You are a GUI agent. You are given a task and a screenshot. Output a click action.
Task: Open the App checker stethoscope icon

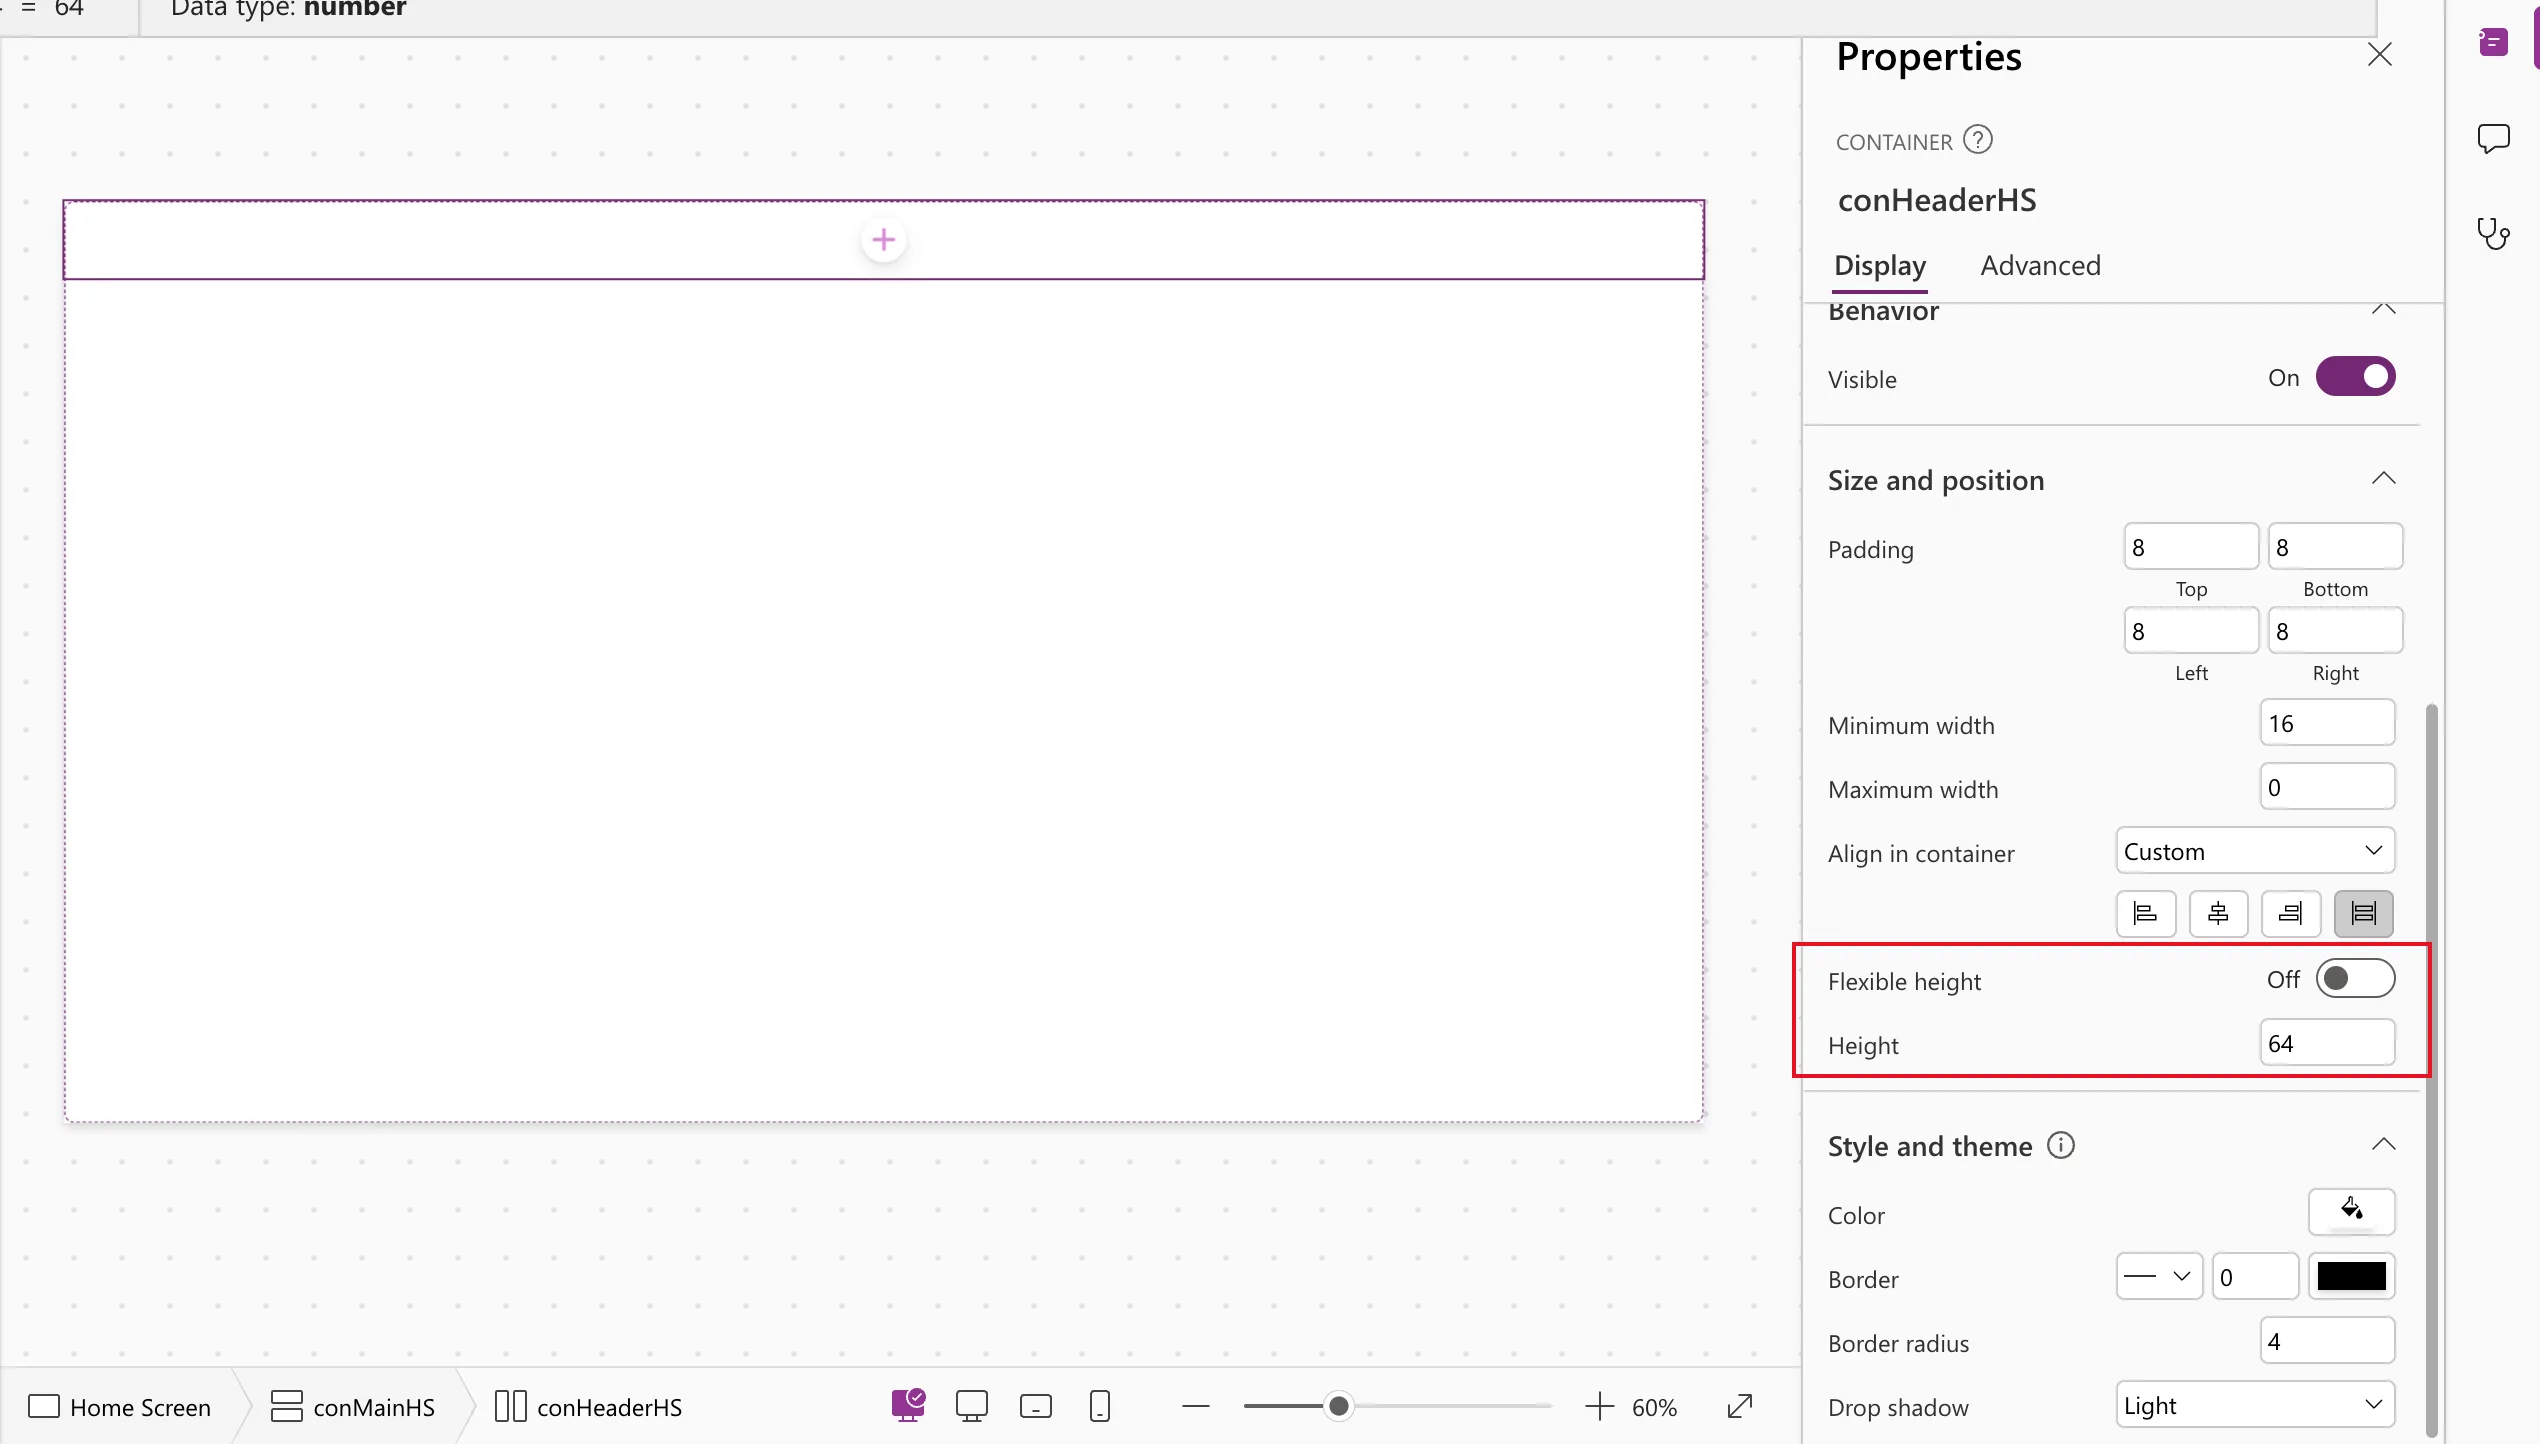click(x=2493, y=234)
